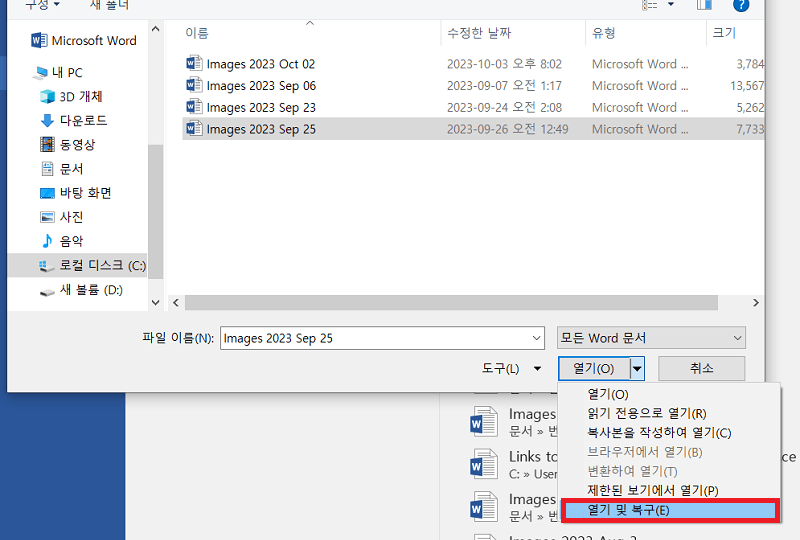Screen dimensions: 800x540
Task: Click the 열기(O) open button
Action: [x=595, y=369]
